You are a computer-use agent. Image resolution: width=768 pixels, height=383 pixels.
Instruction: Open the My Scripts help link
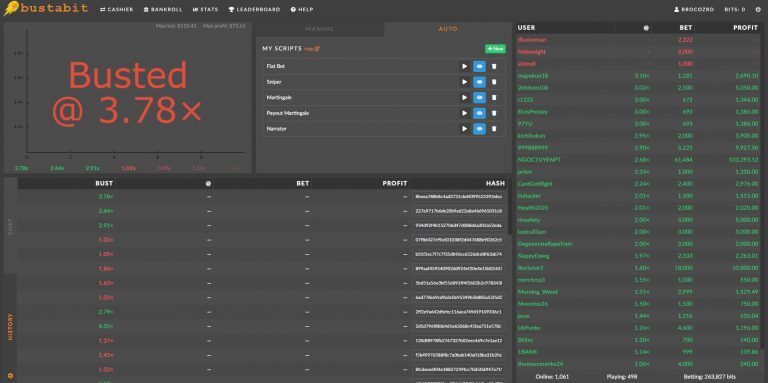pos(312,49)
